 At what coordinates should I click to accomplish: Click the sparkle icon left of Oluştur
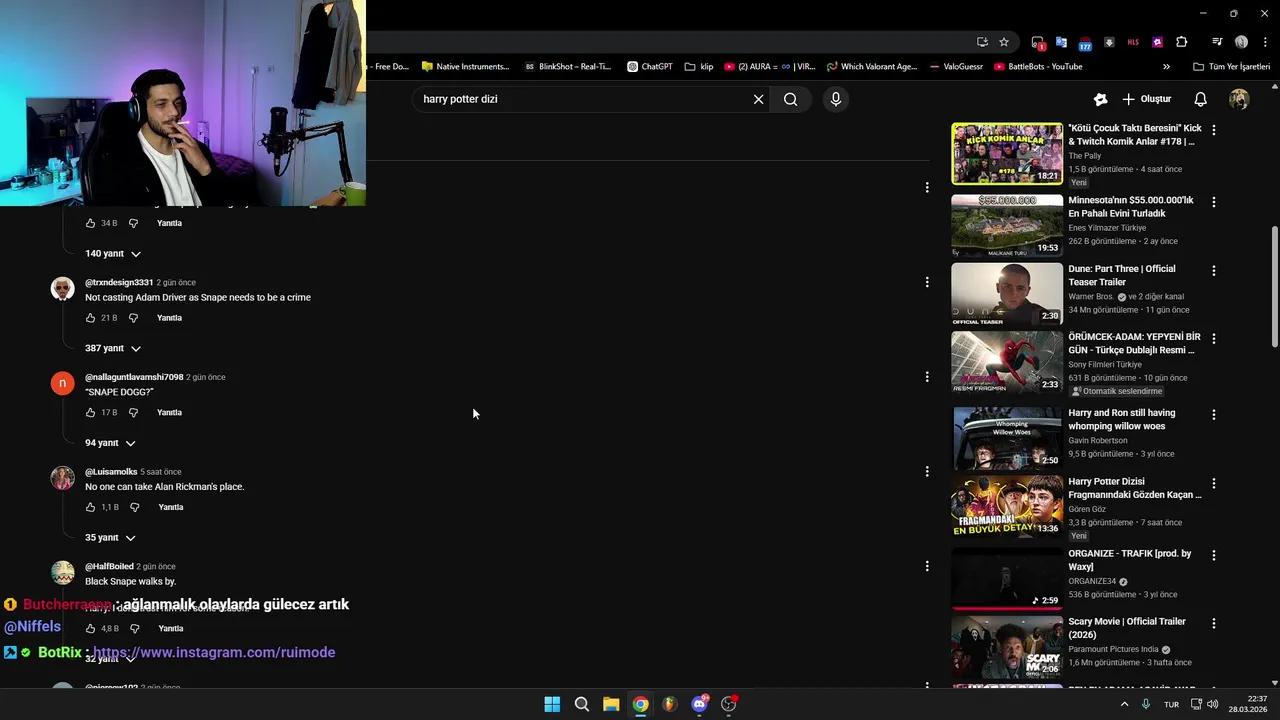tap(1100, 99)
